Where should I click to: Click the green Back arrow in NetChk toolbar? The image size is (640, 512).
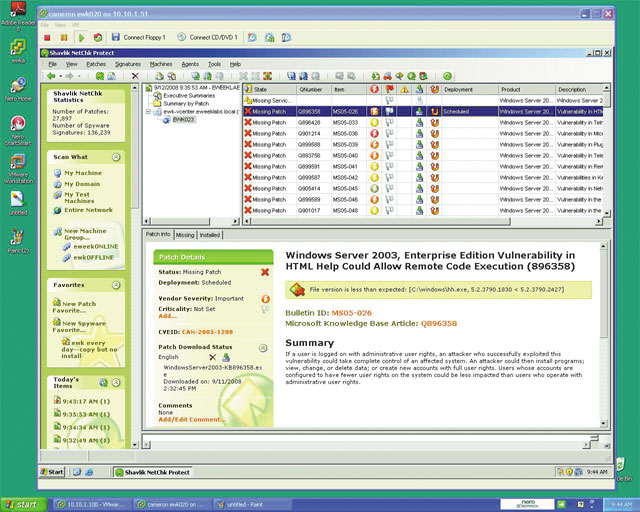51,76
